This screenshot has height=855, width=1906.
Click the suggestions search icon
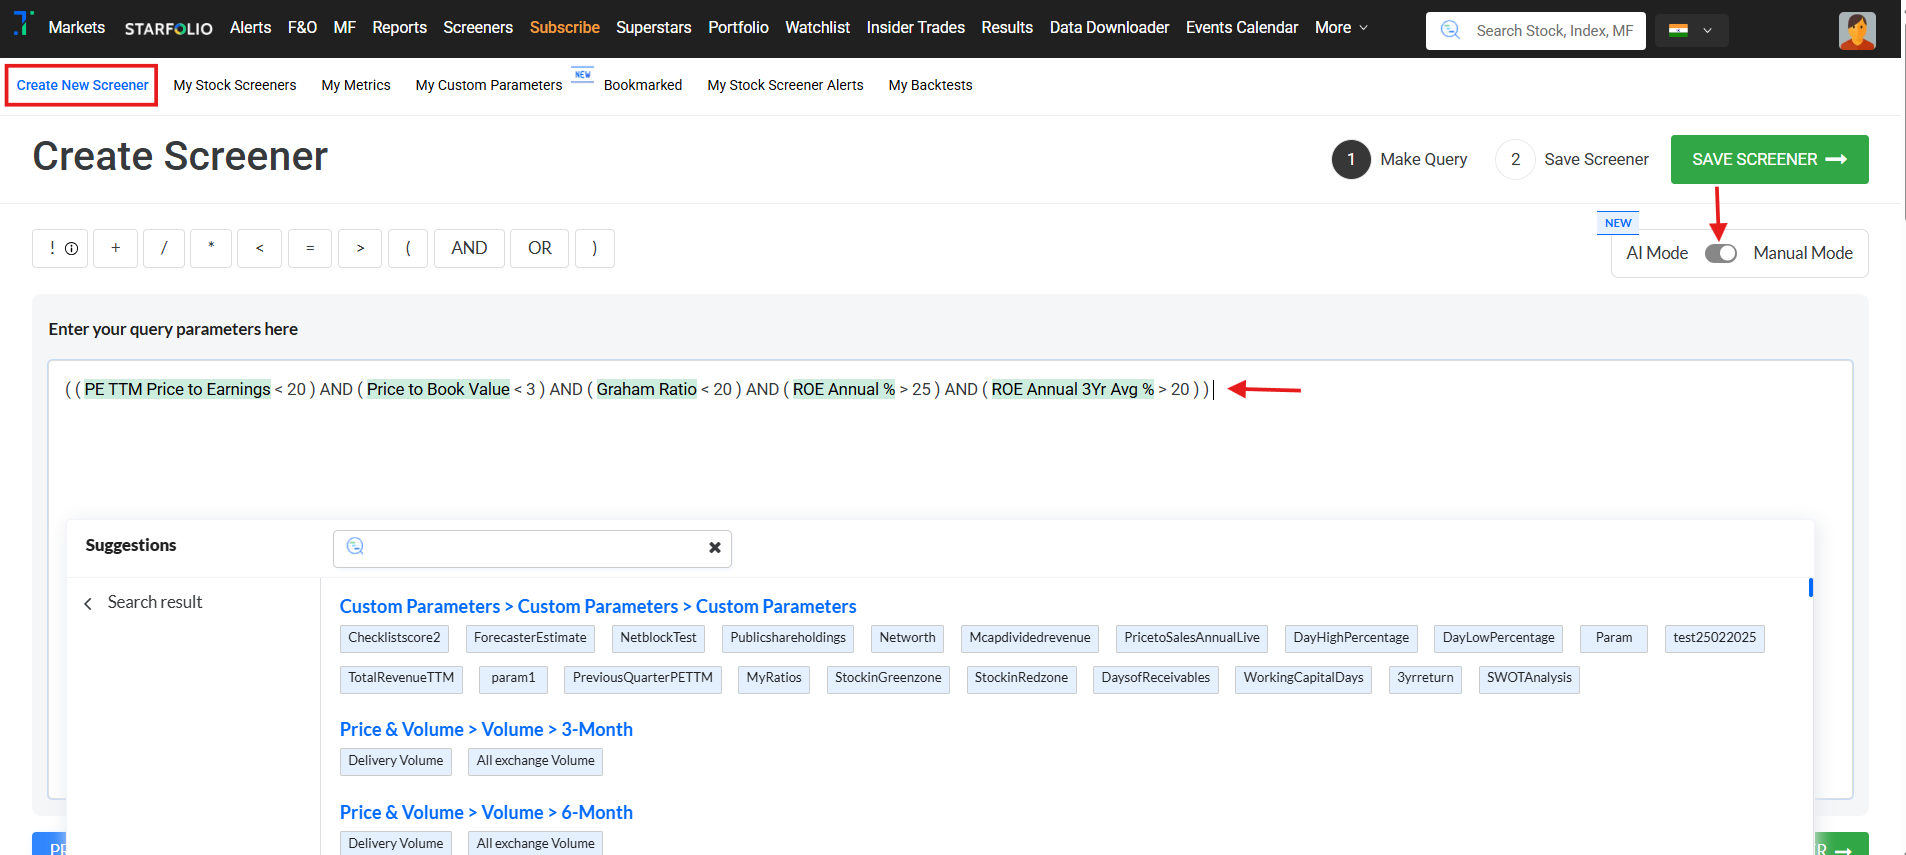355,546
